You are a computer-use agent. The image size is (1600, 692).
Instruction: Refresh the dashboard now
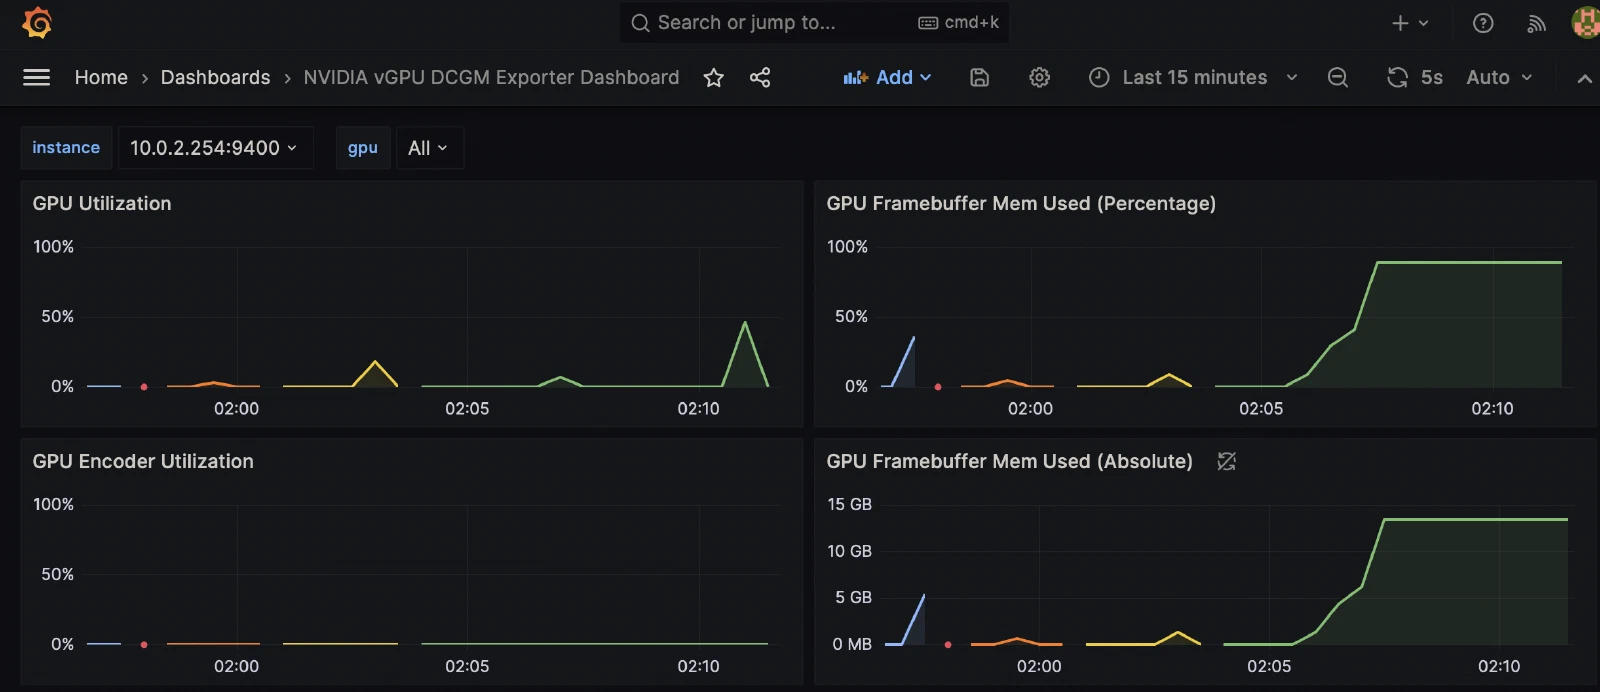click(1397, 77)
